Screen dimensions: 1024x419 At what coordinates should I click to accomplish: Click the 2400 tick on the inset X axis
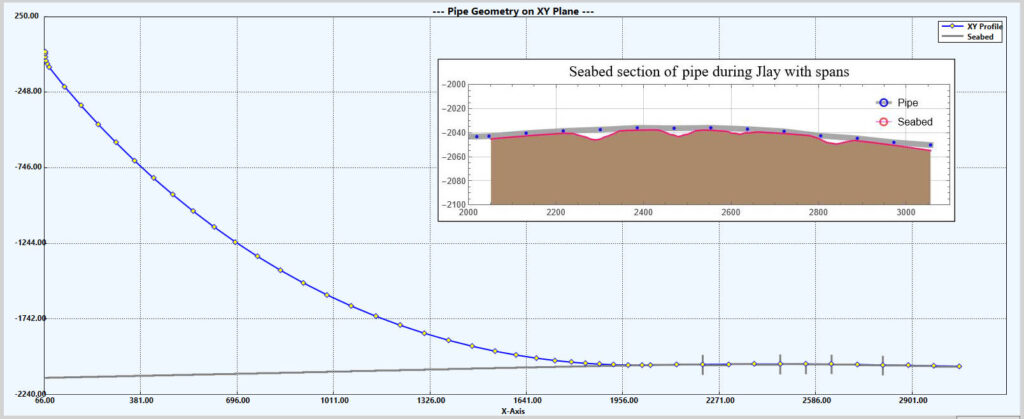click(642, 213)
